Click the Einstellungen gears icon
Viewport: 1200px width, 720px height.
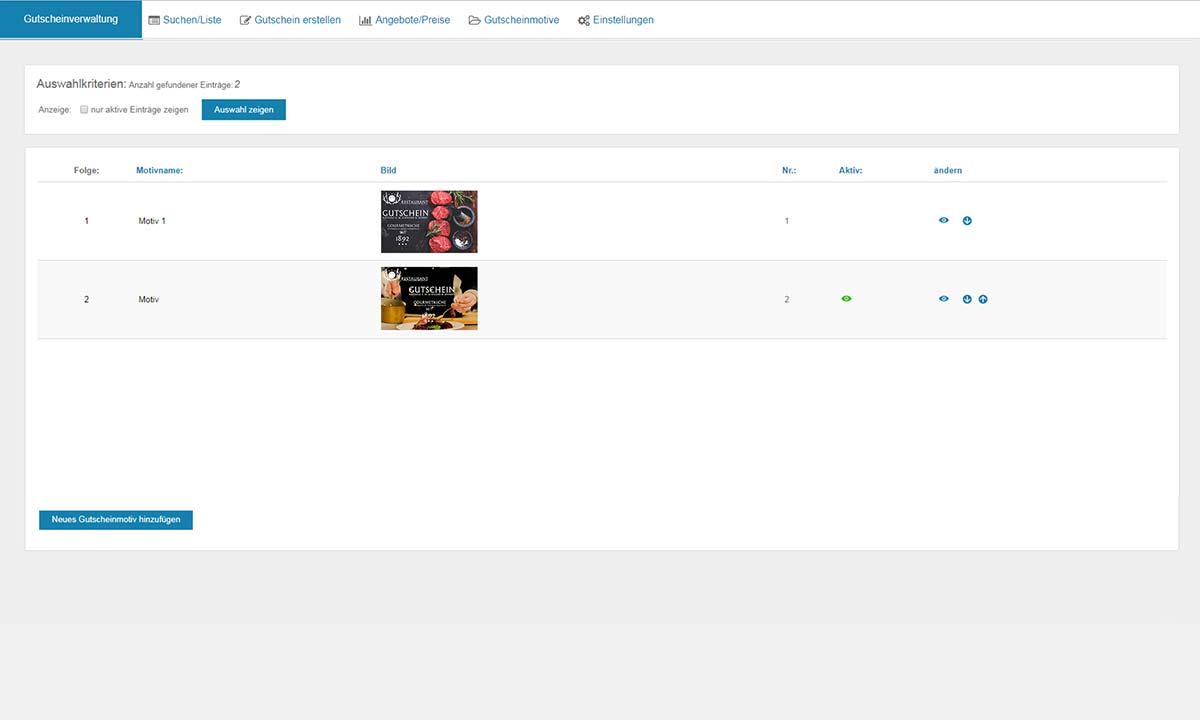tap(583, 20)
